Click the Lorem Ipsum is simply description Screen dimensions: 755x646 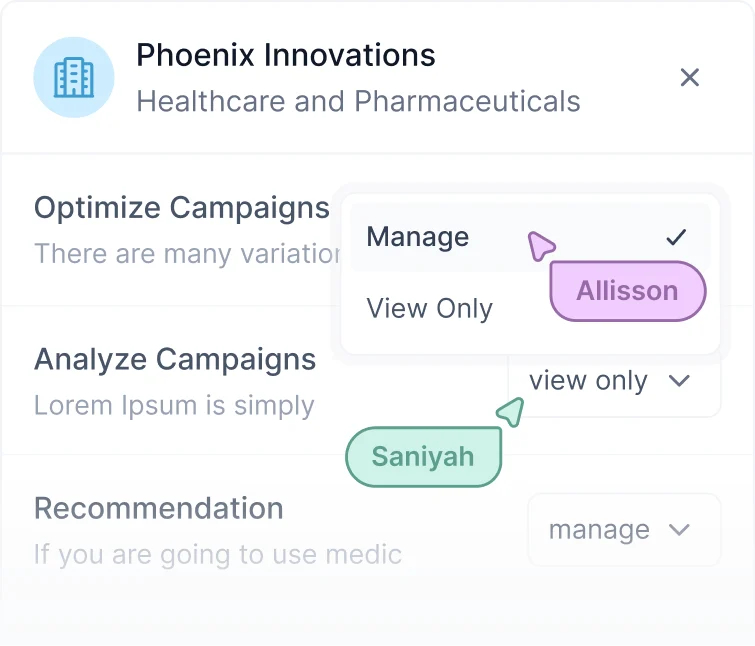[174, 406]
